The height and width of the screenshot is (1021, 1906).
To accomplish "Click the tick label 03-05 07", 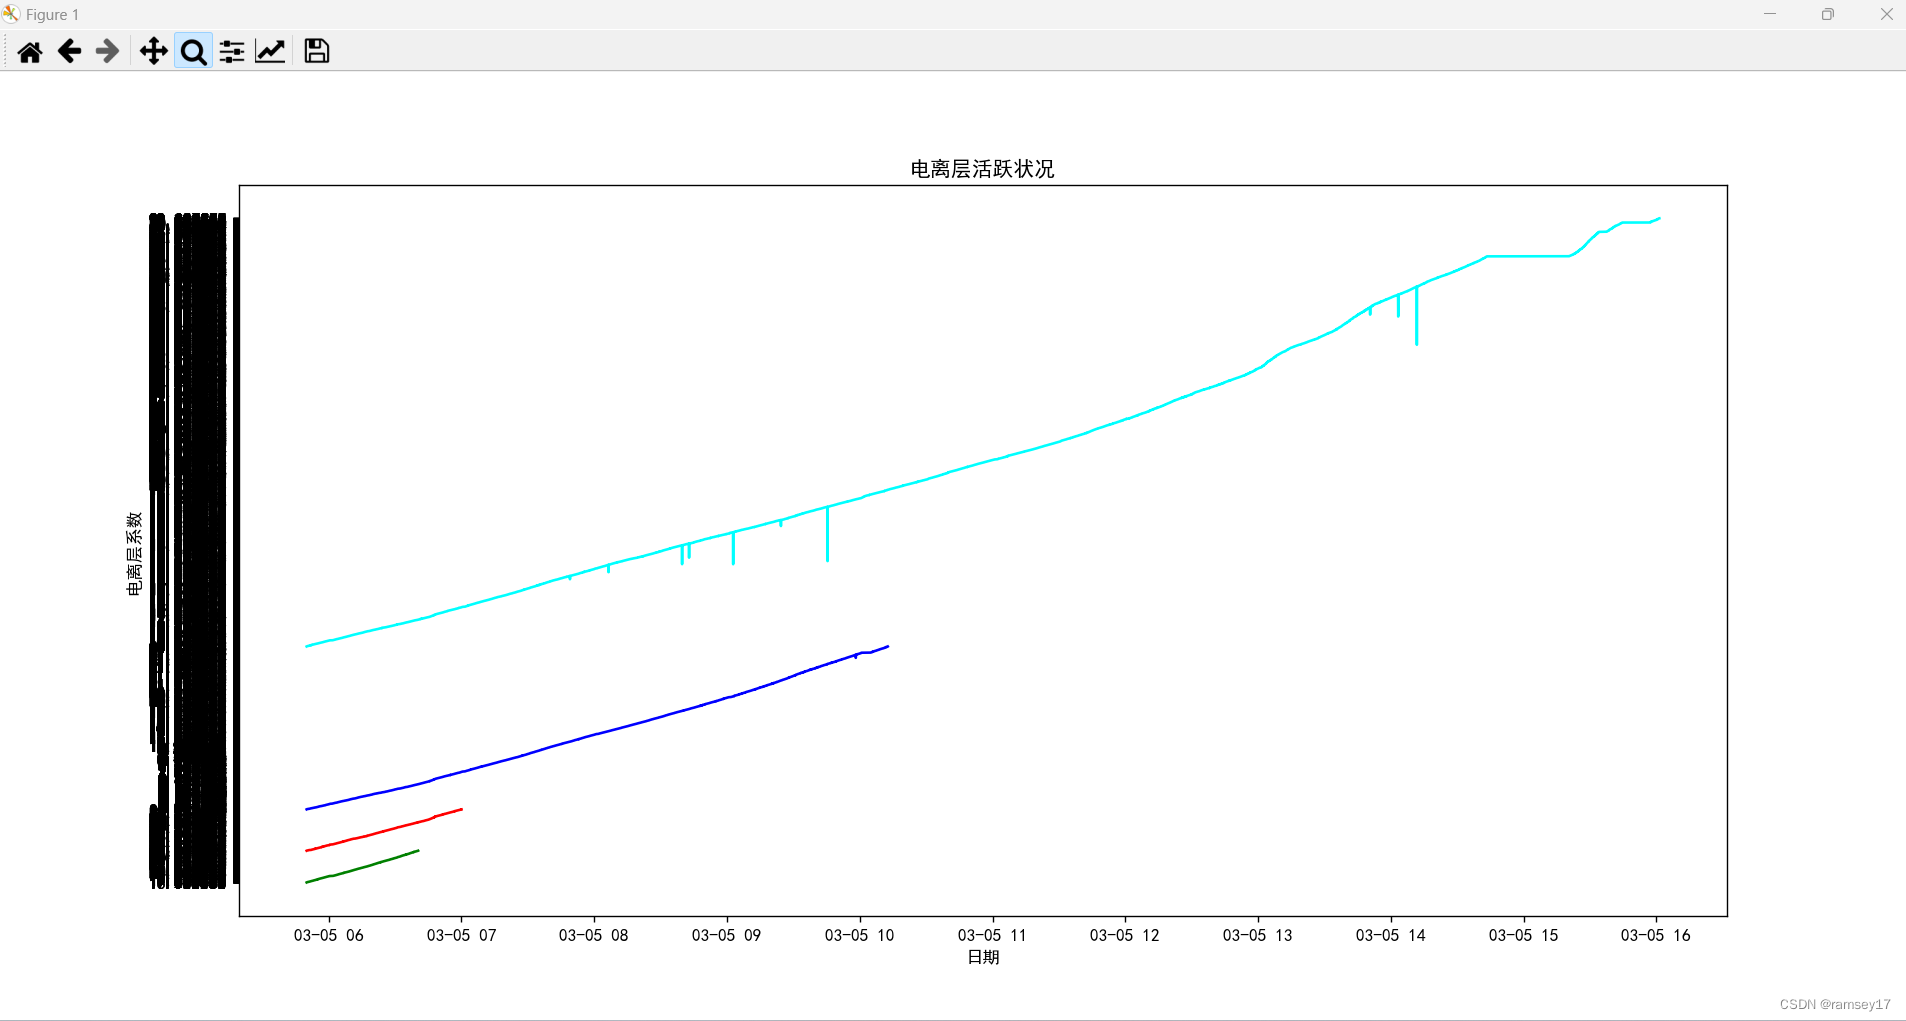I will point(461,935).
